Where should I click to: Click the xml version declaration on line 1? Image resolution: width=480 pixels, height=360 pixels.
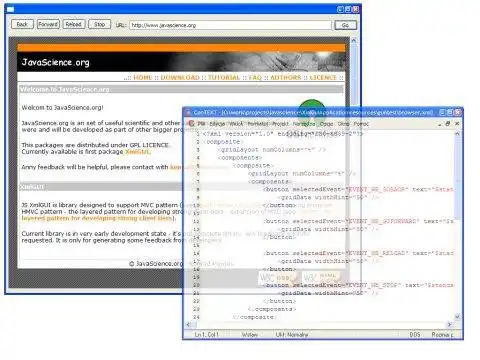click(x=283, y=134)
